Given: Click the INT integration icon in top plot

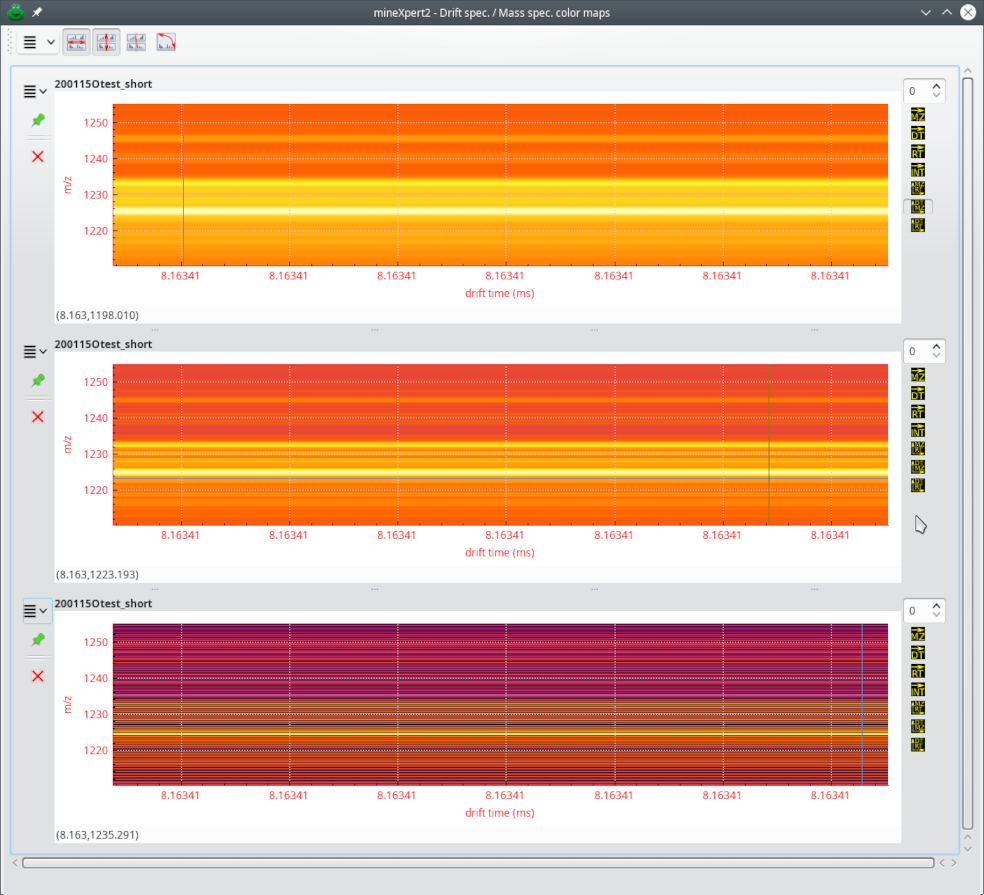Looking at the screenshot, I should [918, 170].
